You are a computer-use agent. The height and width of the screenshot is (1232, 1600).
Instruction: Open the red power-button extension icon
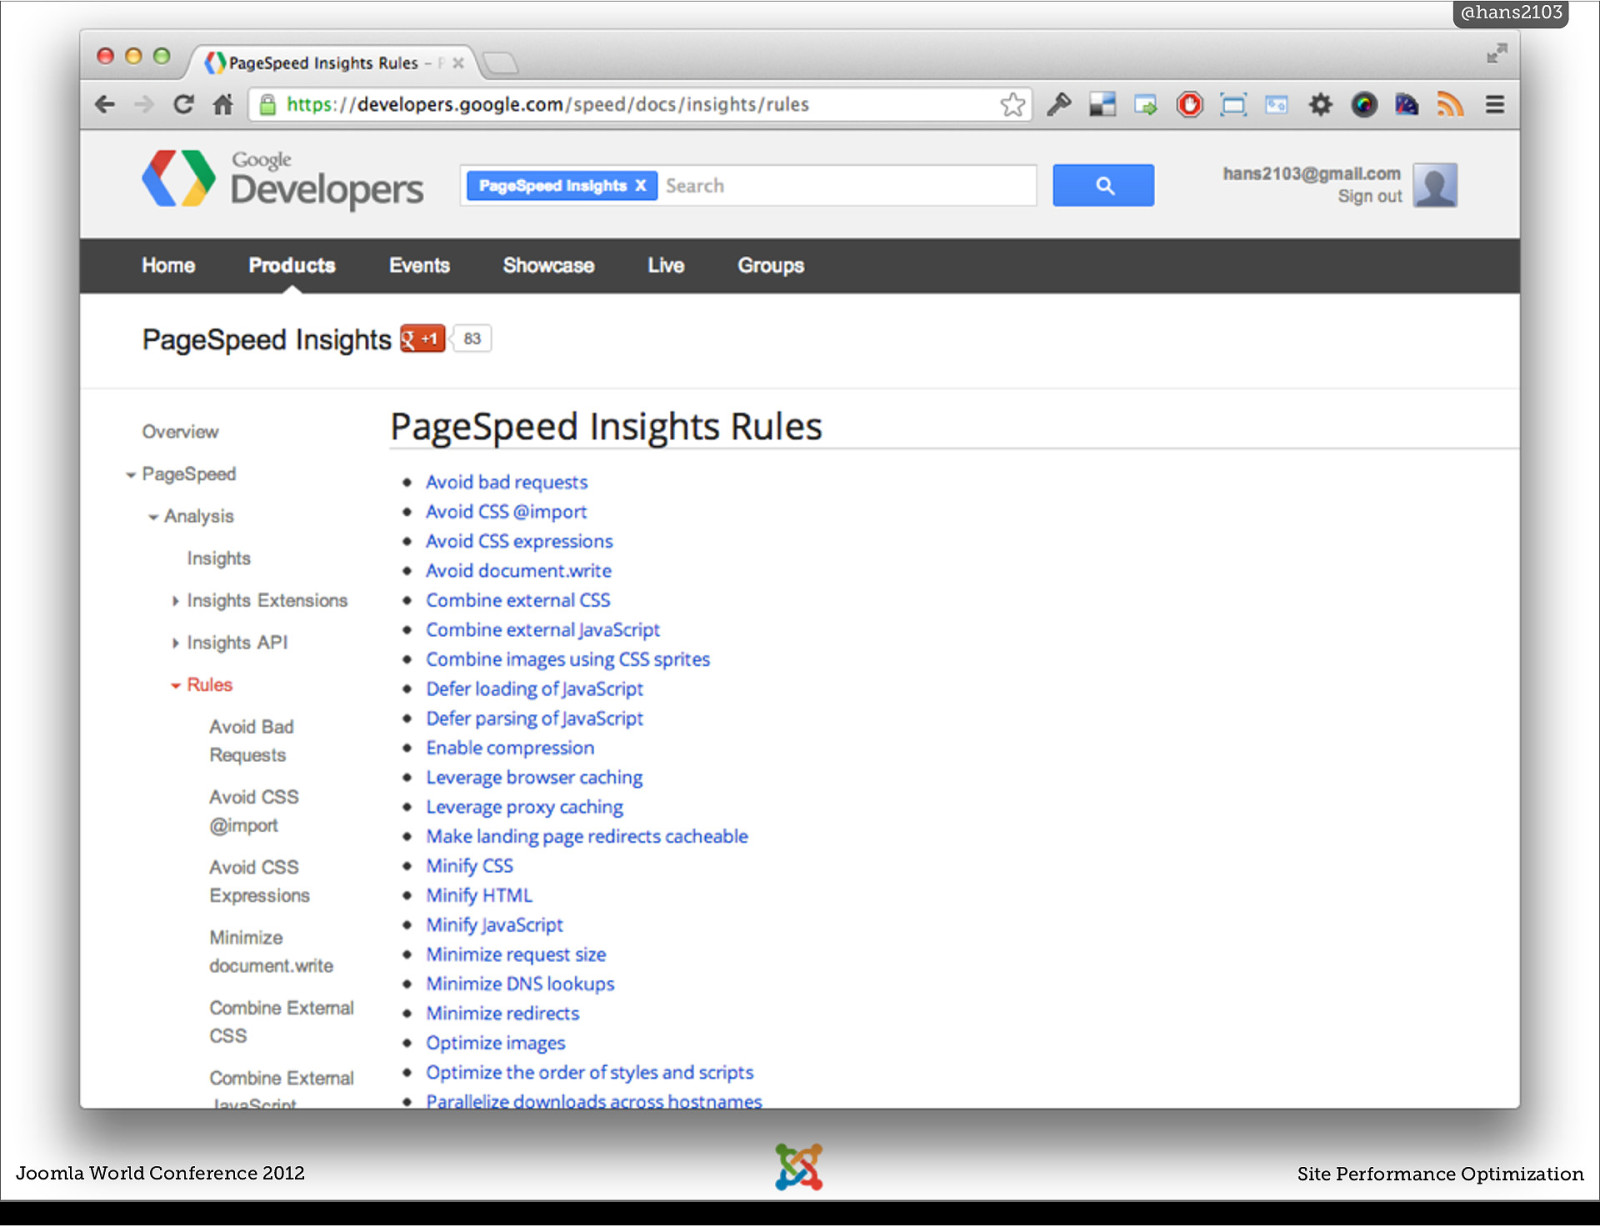click(1189, 104)
